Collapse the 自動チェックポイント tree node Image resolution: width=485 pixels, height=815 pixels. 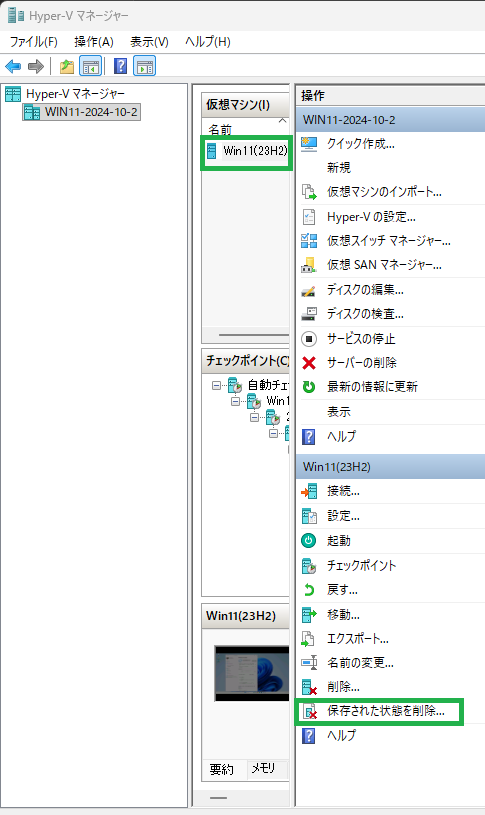click(x=216, y=385)
